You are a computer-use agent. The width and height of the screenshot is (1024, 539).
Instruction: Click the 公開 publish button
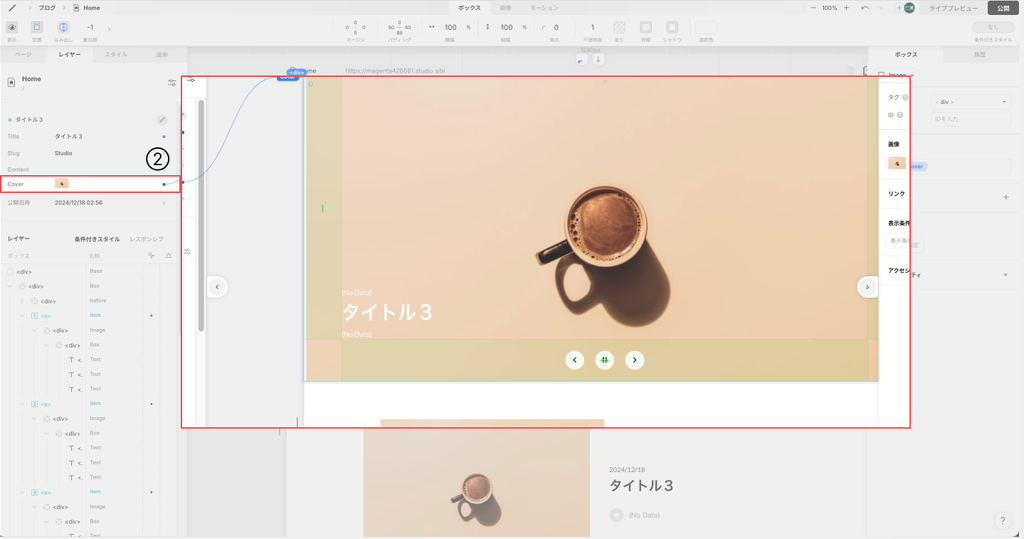[x=1003, y=8]
